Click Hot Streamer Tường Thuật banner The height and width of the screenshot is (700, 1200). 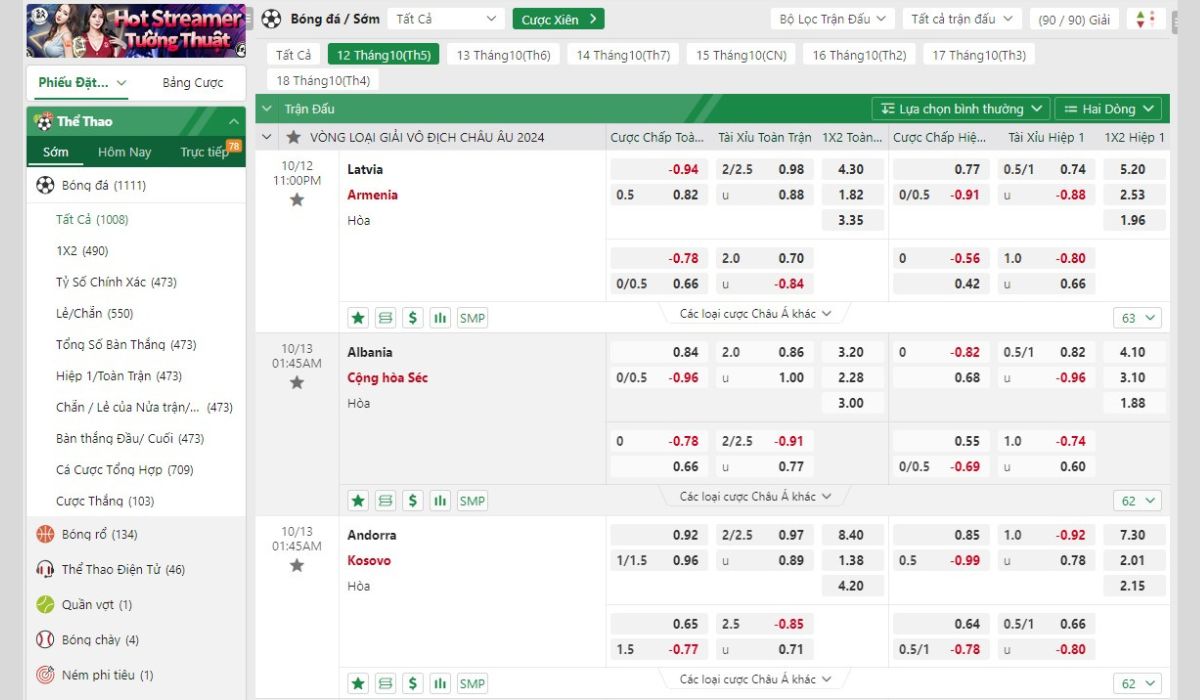point(136,30)
